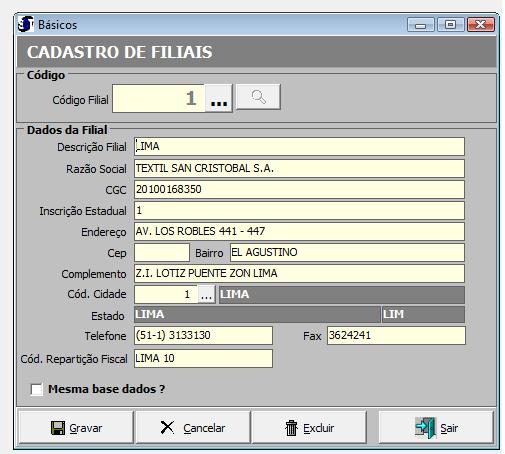Click the app icon in the title bar

pyautogui.click(x=26, y=24)
